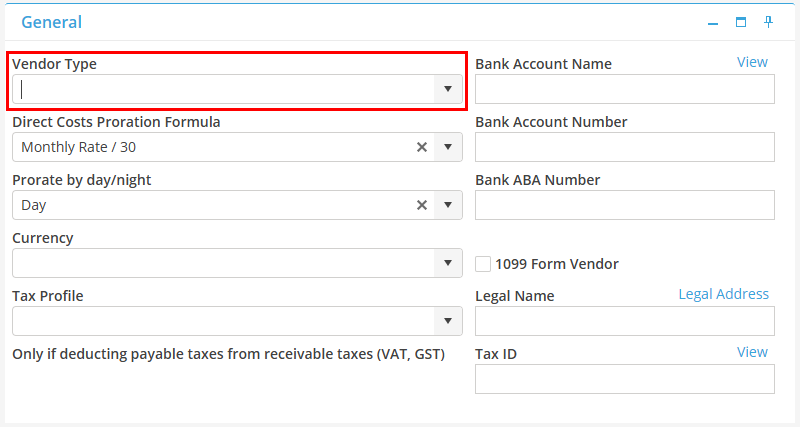Maximize the General panel

pyautogui.click(x=741, y=22)
